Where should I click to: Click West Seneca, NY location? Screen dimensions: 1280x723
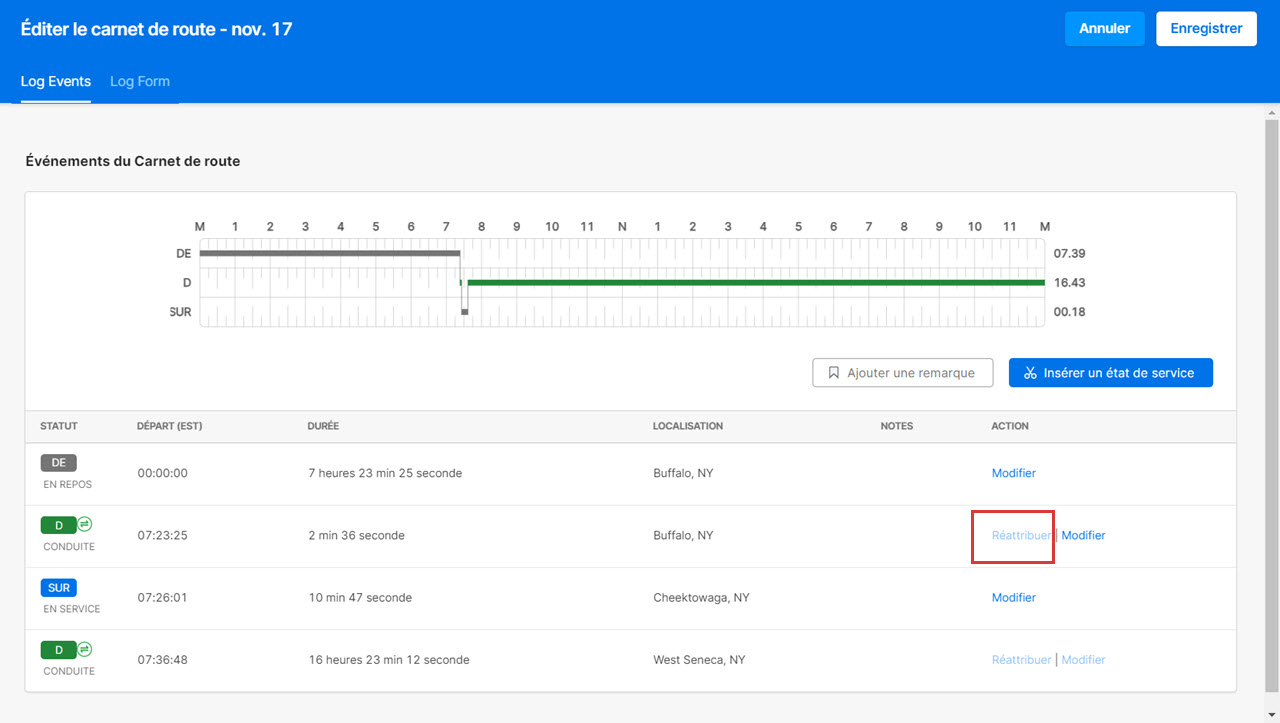coord(698,660)
